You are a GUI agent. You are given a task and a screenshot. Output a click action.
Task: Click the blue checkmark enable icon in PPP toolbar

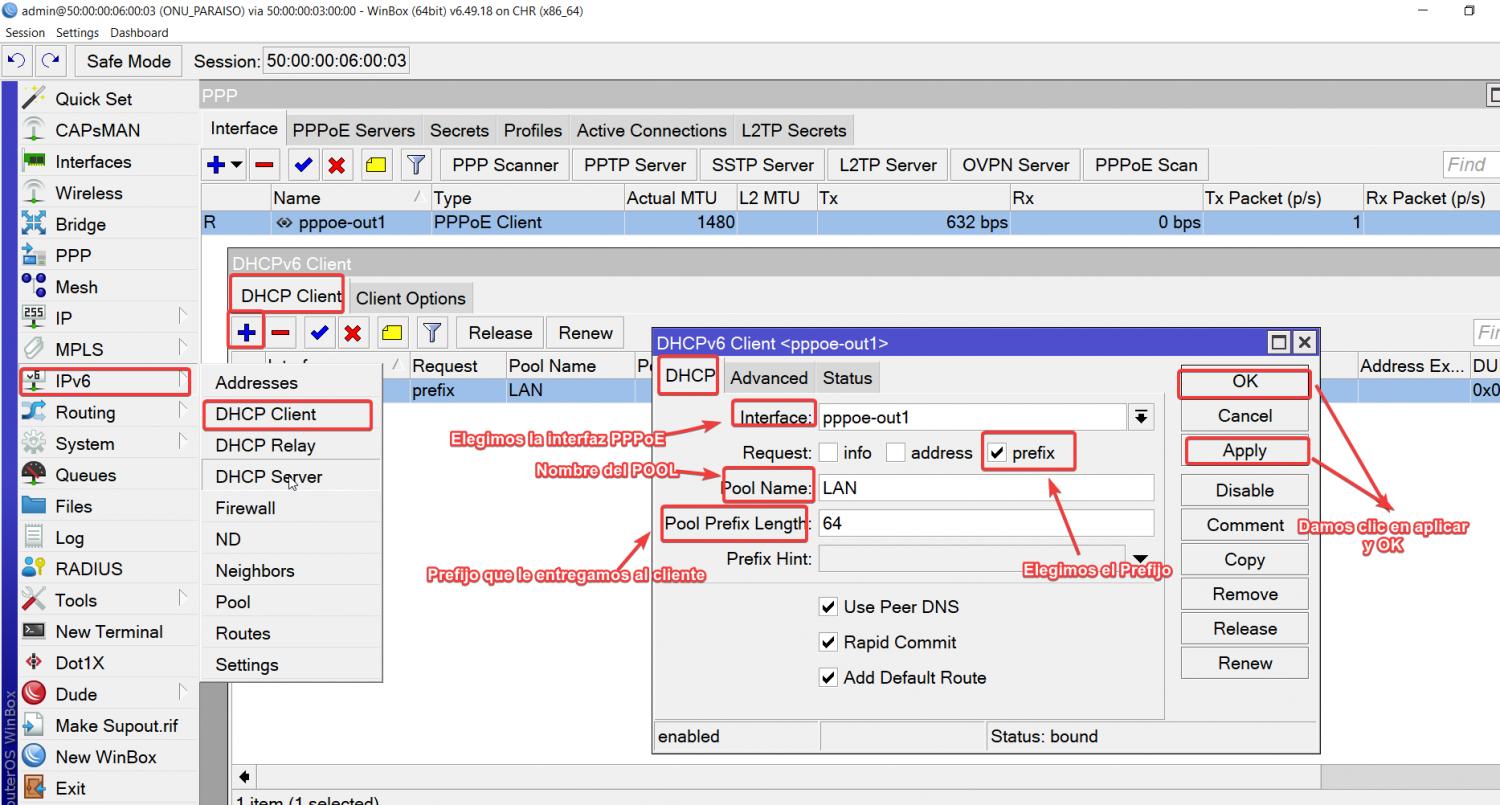coord(304,165)
